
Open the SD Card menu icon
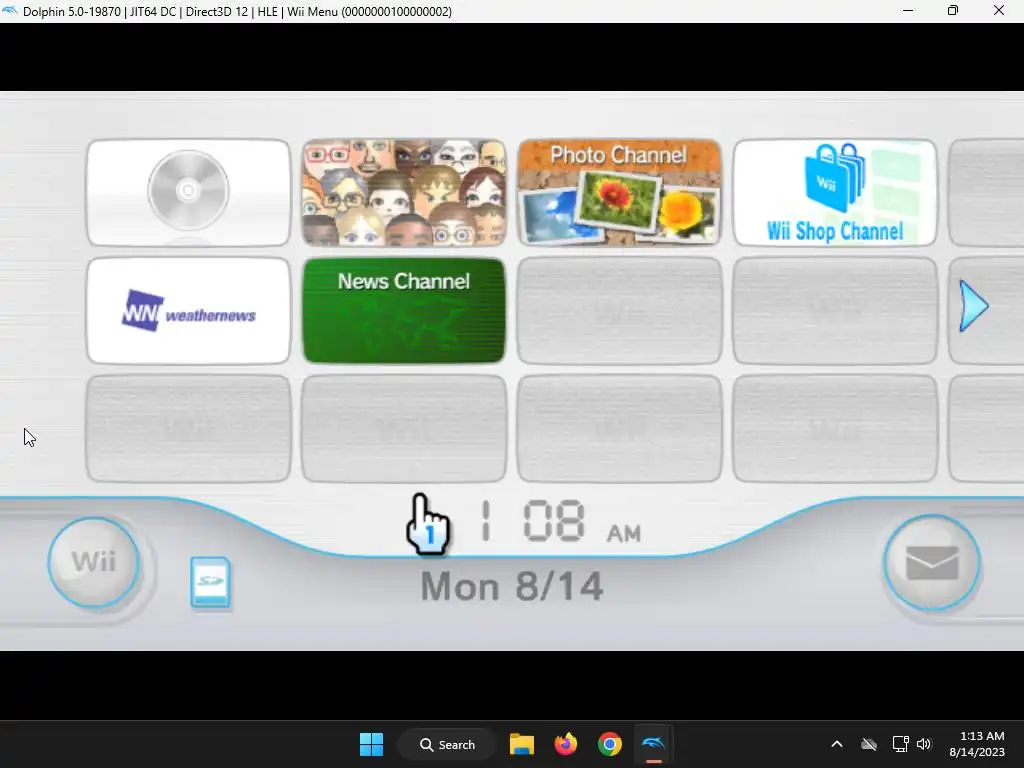click(x=210, y=582)
